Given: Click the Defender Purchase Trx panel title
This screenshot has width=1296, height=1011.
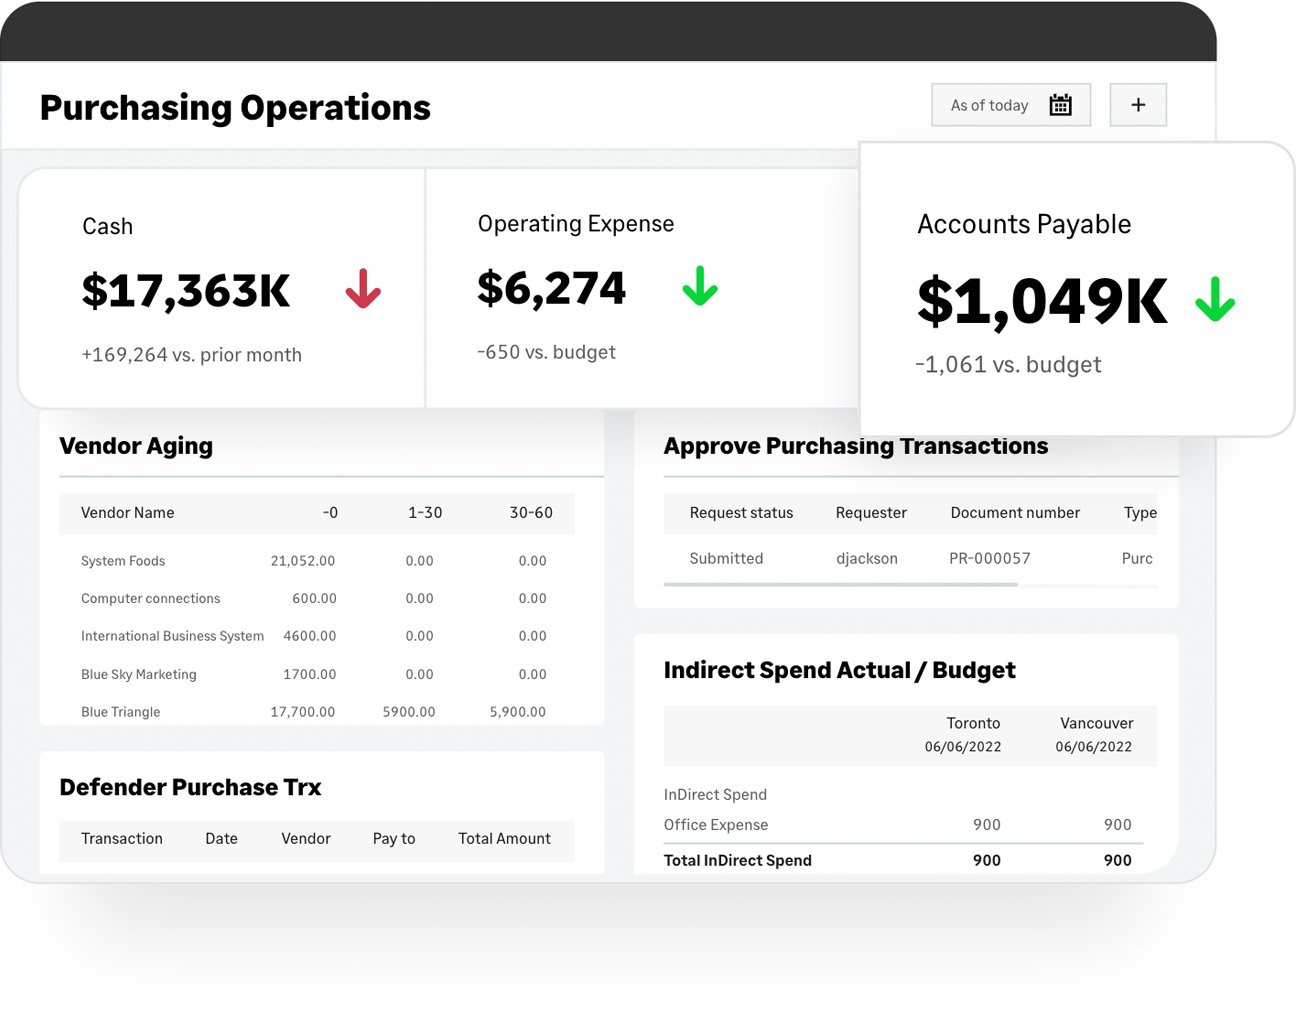Looking at the screenshot, I should click(x=190, y=787).
